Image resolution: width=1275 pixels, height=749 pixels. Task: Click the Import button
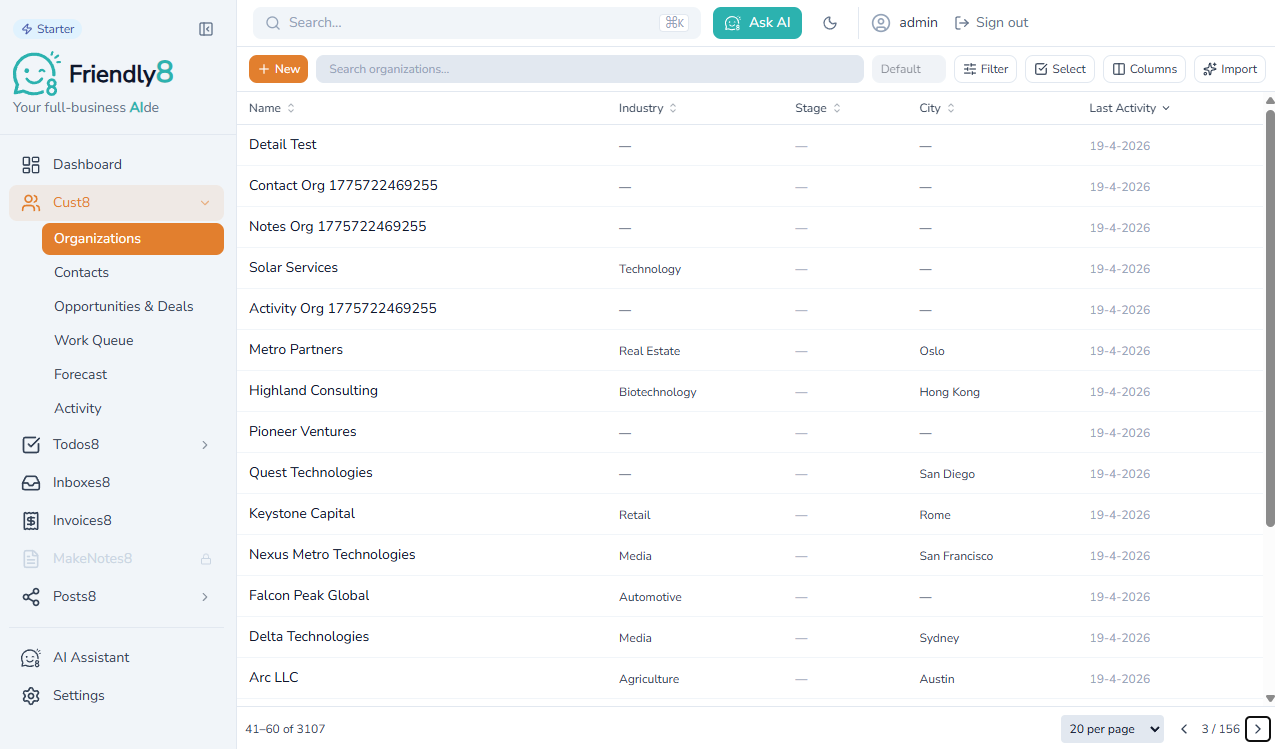(1230, 69)
